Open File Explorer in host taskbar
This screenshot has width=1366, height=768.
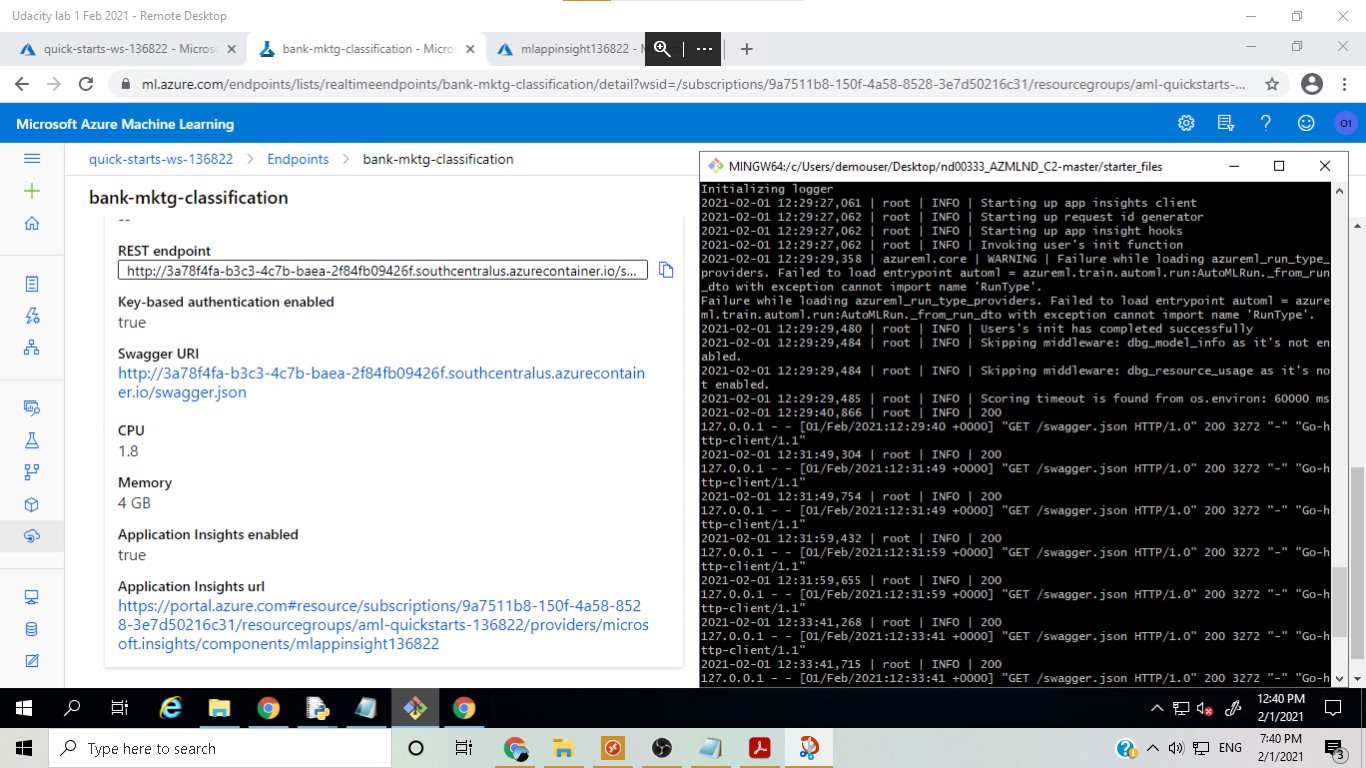(x=563, y=748)
